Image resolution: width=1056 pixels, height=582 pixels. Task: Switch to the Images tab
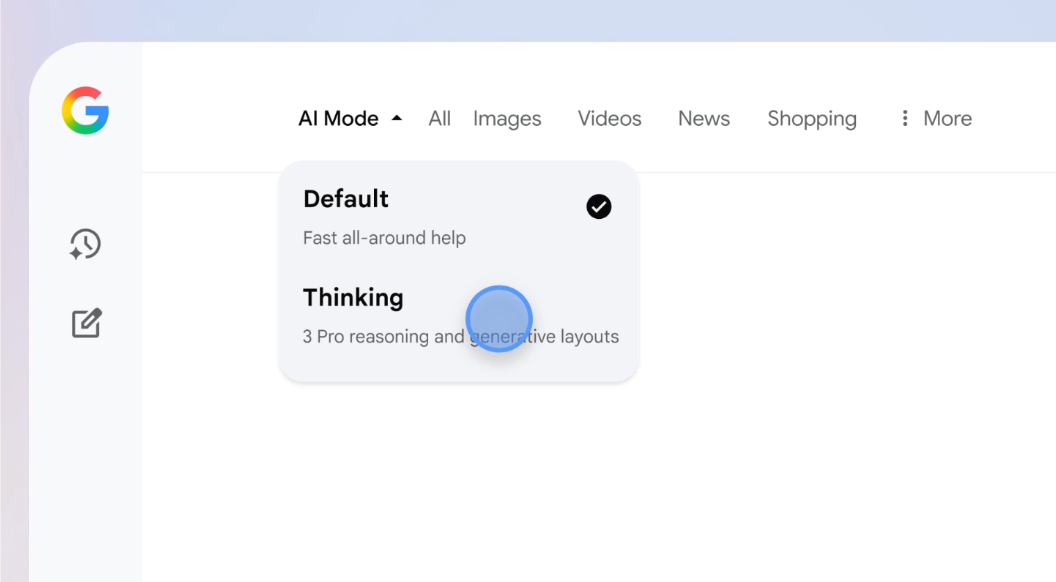(507, 118)
